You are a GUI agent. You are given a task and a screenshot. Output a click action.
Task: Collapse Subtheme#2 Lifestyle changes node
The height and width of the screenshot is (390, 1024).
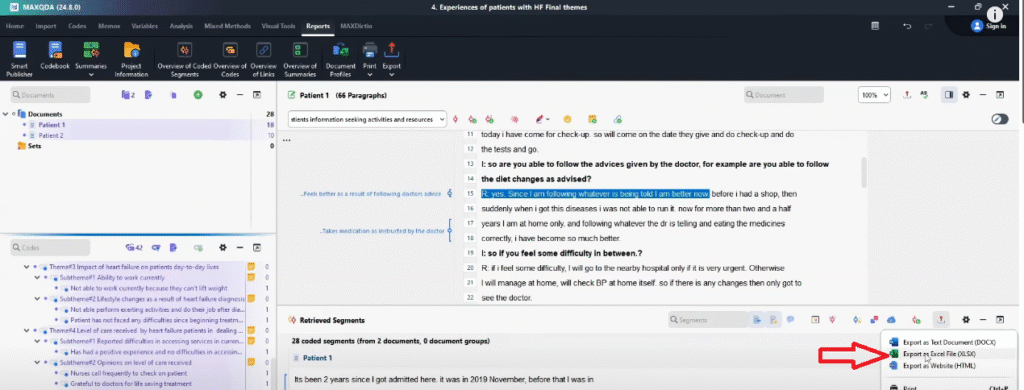pos(37,299)
